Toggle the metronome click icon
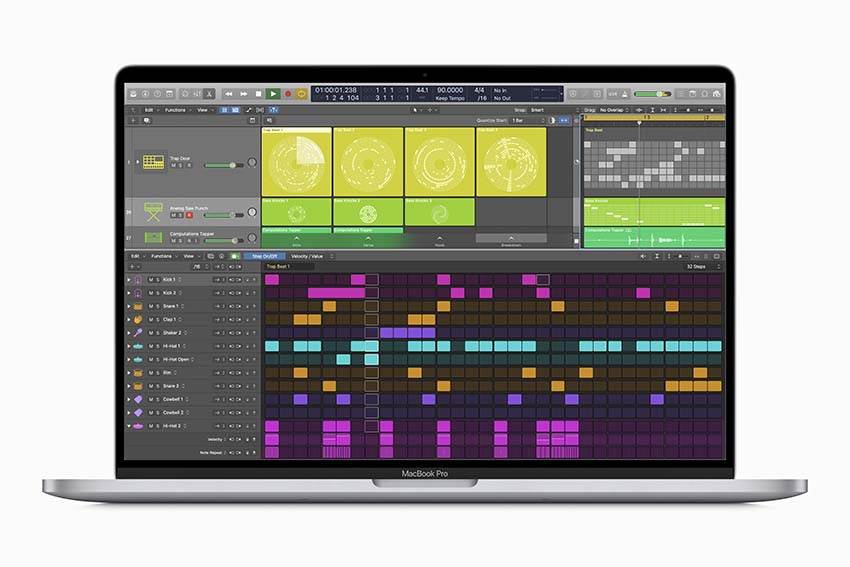The height and width of the screenshot is (567, 850). pos(624,94)
